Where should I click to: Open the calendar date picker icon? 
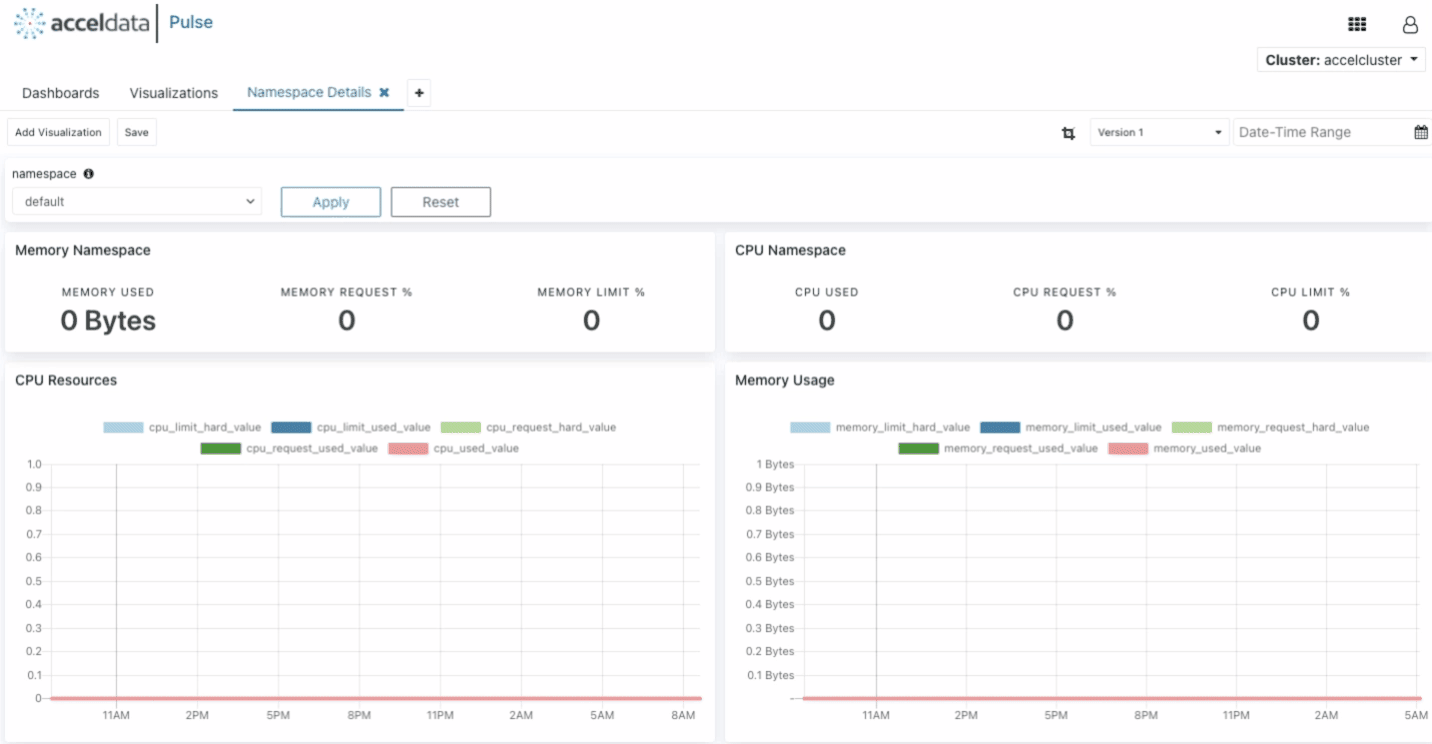coord(1421,132)
